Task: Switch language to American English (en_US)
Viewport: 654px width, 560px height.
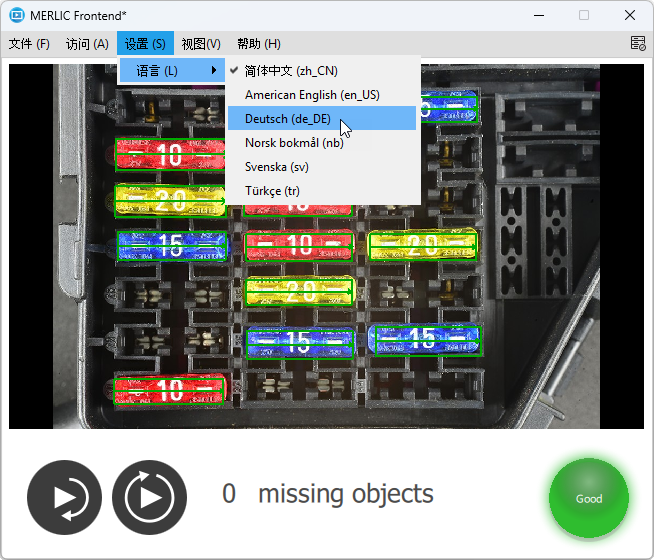Action: 312,94
